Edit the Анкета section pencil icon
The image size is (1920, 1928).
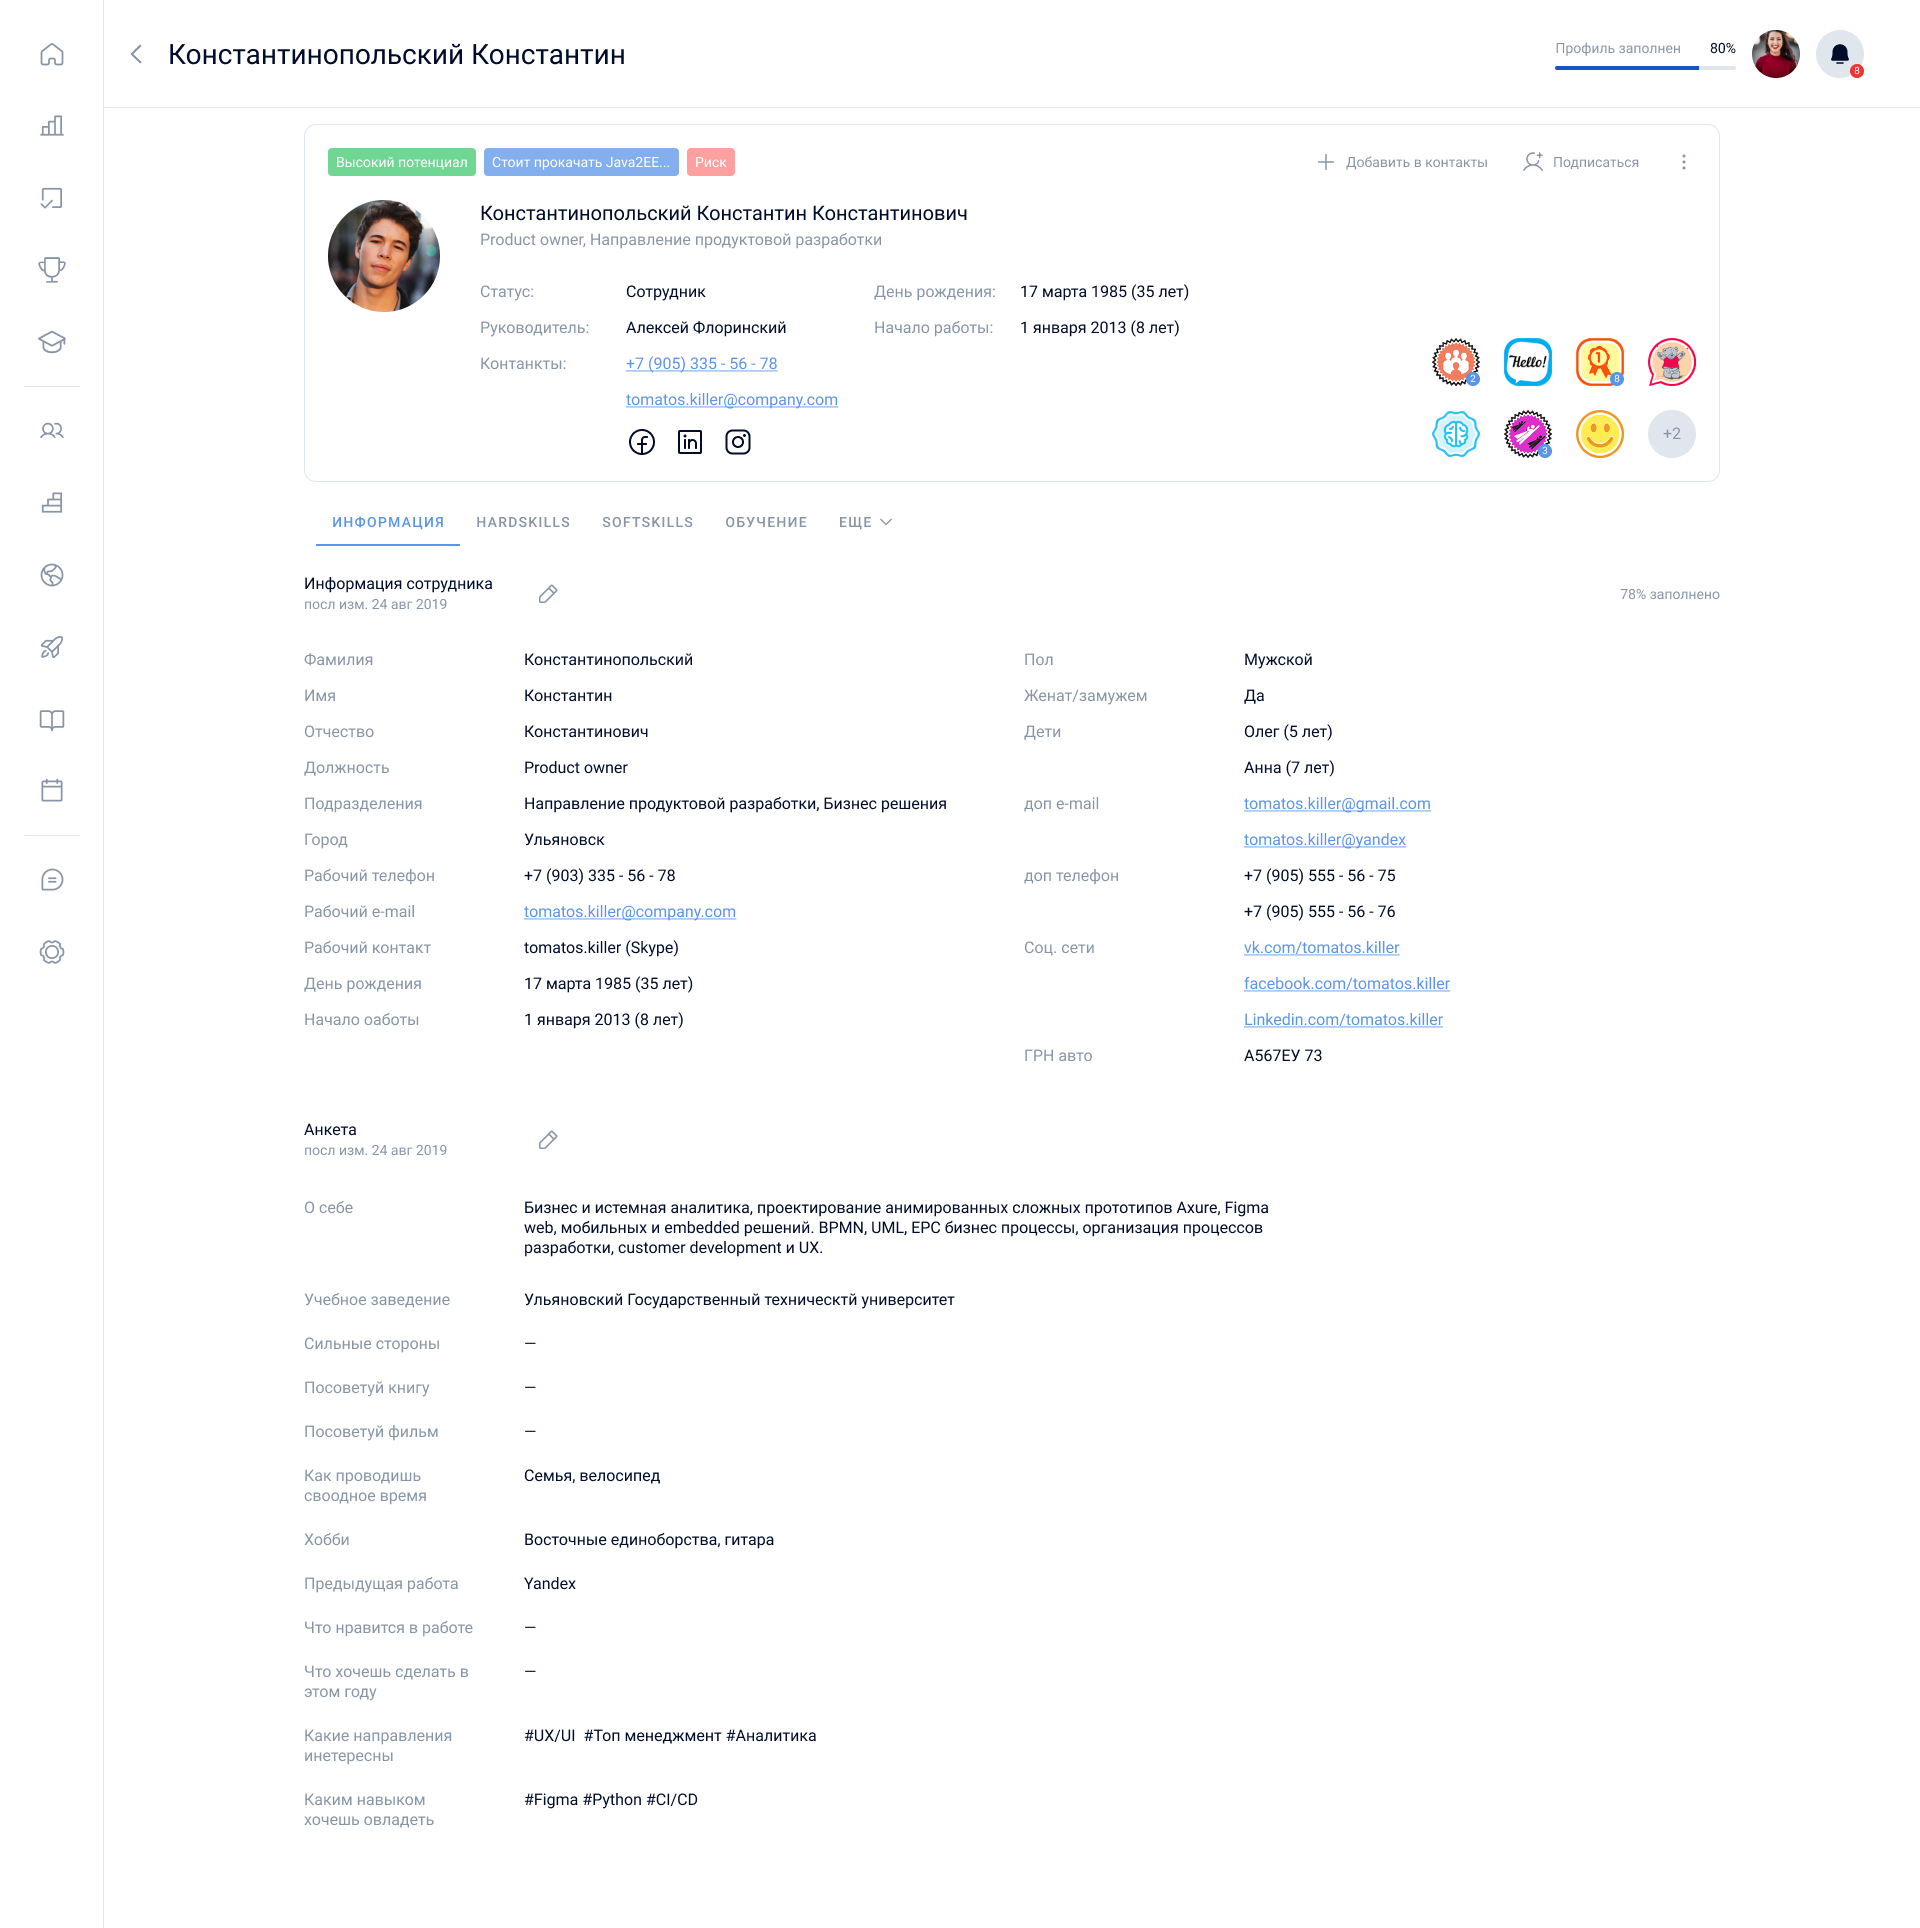[548, 1140]
